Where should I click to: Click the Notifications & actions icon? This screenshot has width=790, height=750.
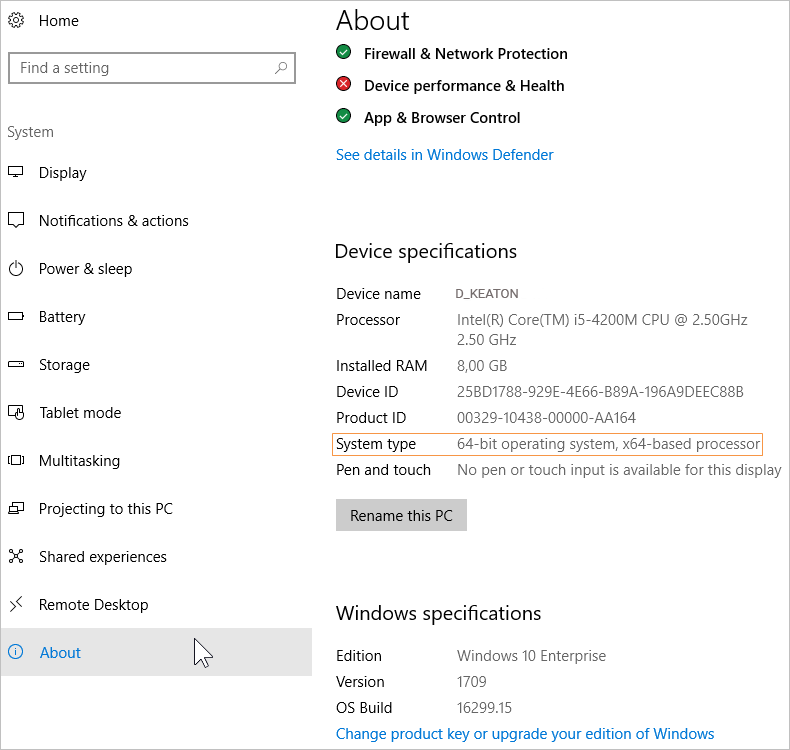[16, 221]
